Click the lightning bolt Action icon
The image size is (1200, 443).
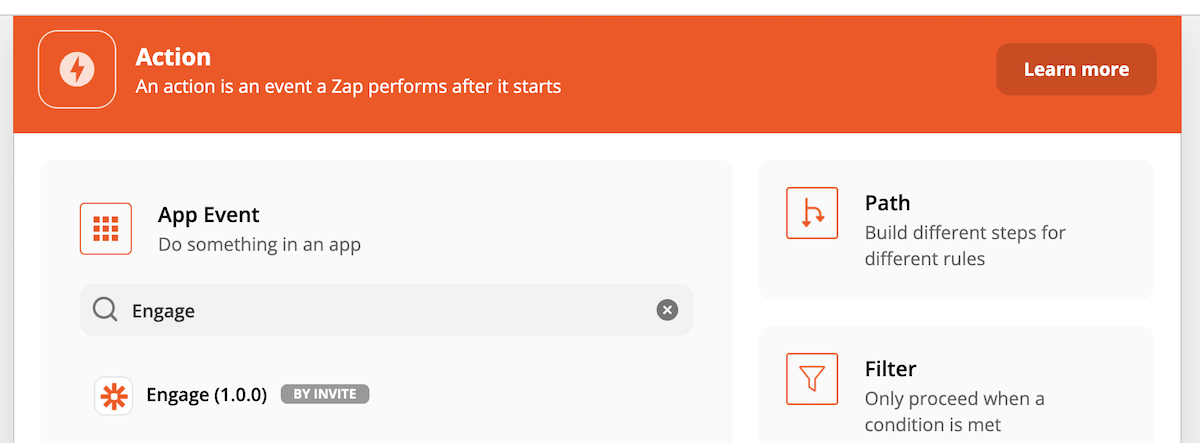tap(77, 69)
